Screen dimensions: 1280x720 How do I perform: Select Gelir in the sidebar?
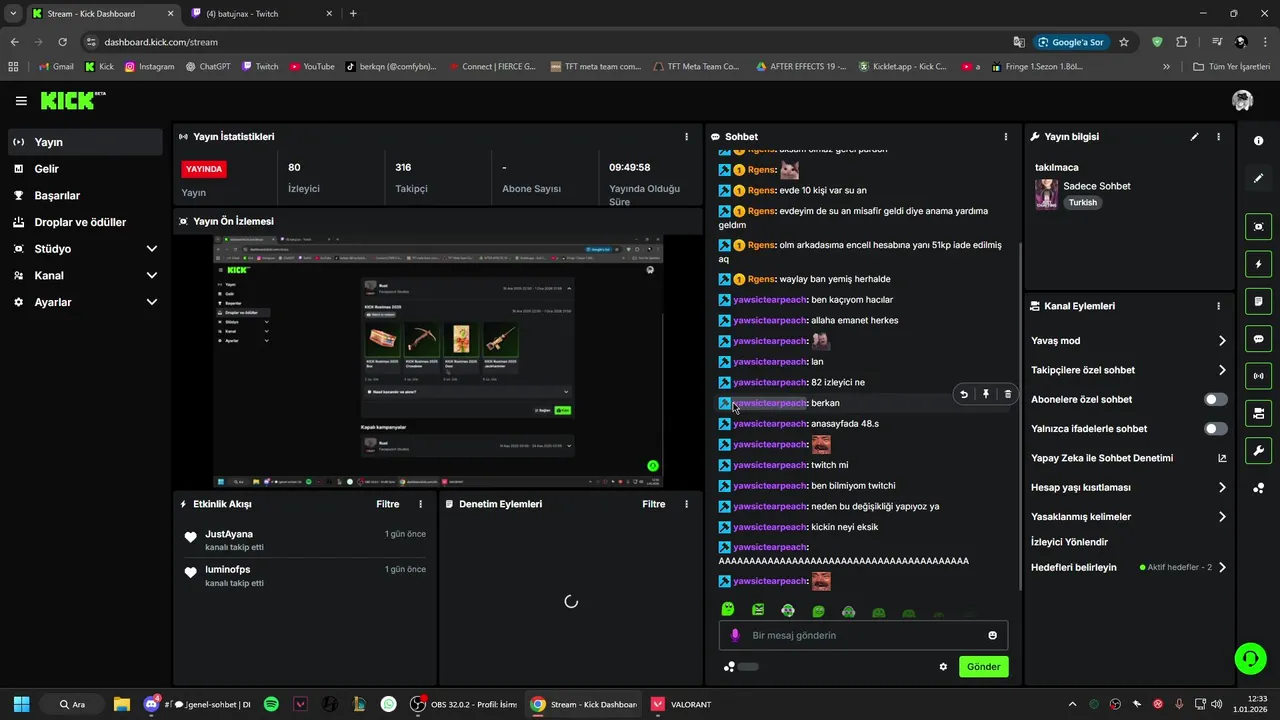tap(85, 169)
